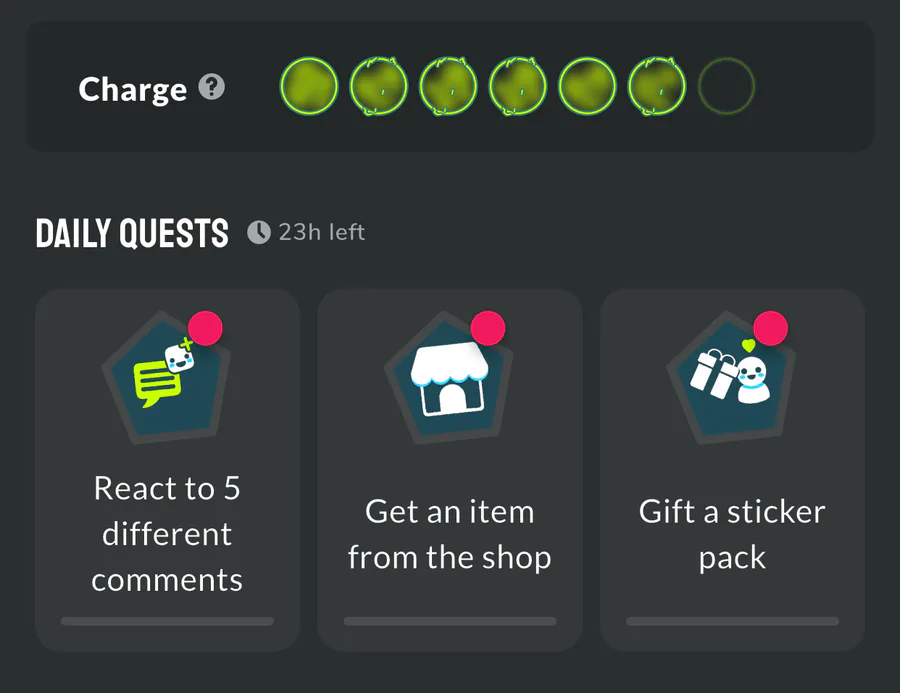The image size is (900, 693).
Task: Click the gift sticker pack quest icon
Action: (732, 377)
